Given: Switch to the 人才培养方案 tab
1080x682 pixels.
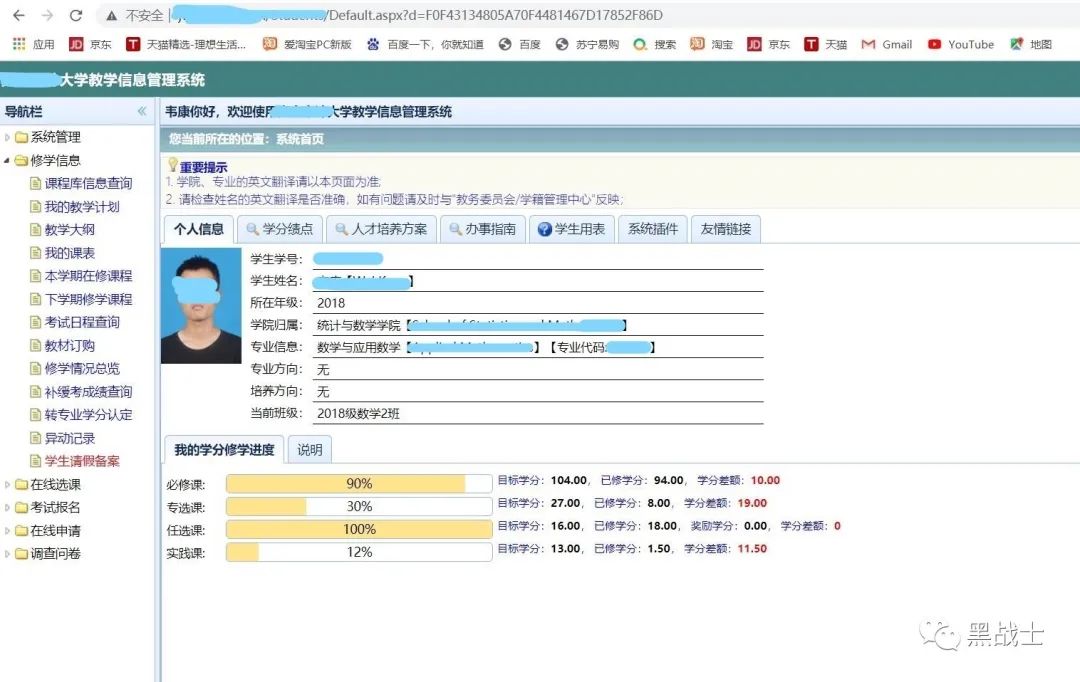Looking at the screenshot, I should [381, 229].
